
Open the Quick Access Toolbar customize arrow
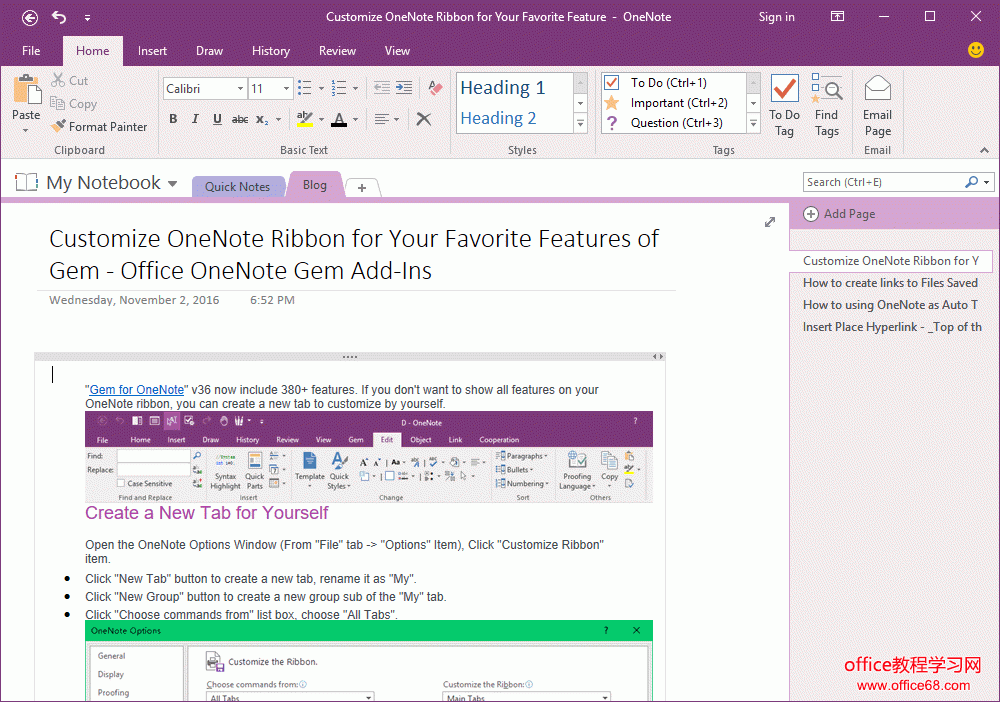coord(87,18)
